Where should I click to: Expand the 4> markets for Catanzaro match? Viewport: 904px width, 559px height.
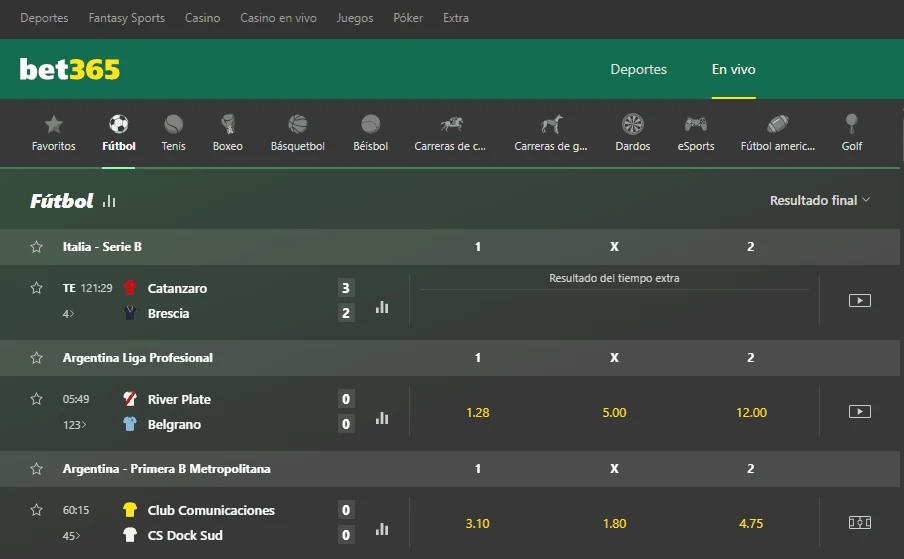pyautogui.click(x=69, y=314)
